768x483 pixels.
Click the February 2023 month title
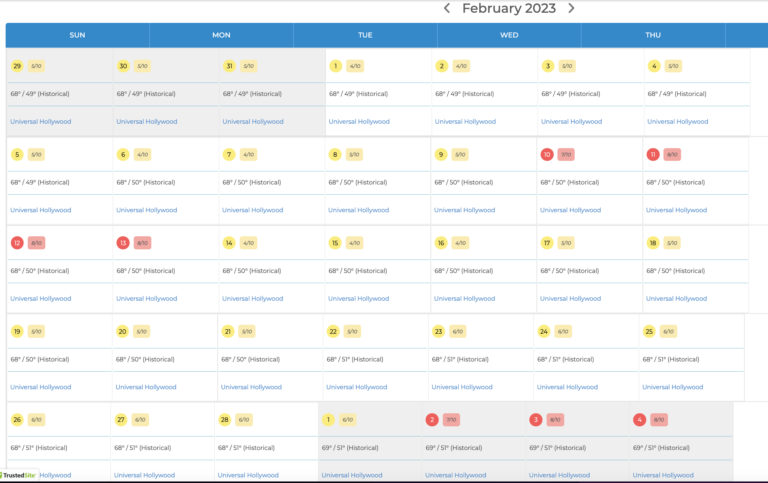point(508,8)
